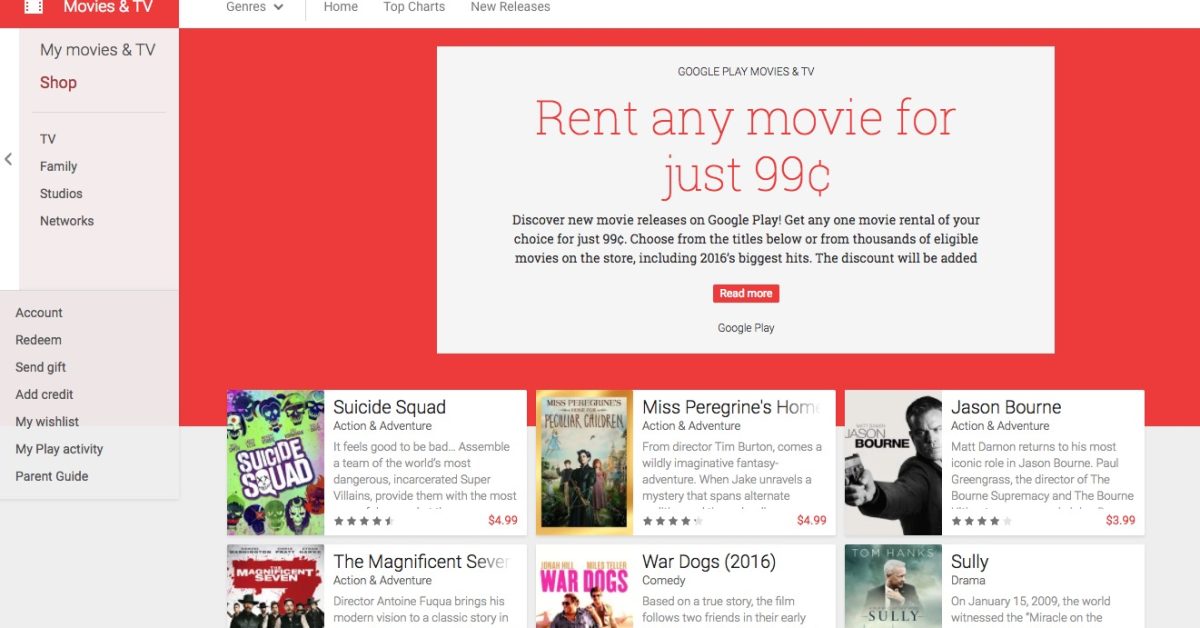Open the Family category

pyautogui.click(x=58, y=166)
